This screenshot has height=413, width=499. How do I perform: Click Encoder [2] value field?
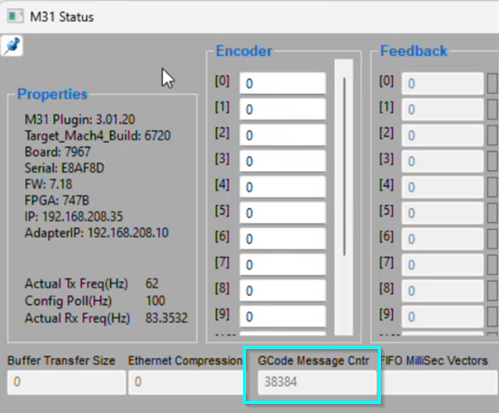(x=282, y=135)
